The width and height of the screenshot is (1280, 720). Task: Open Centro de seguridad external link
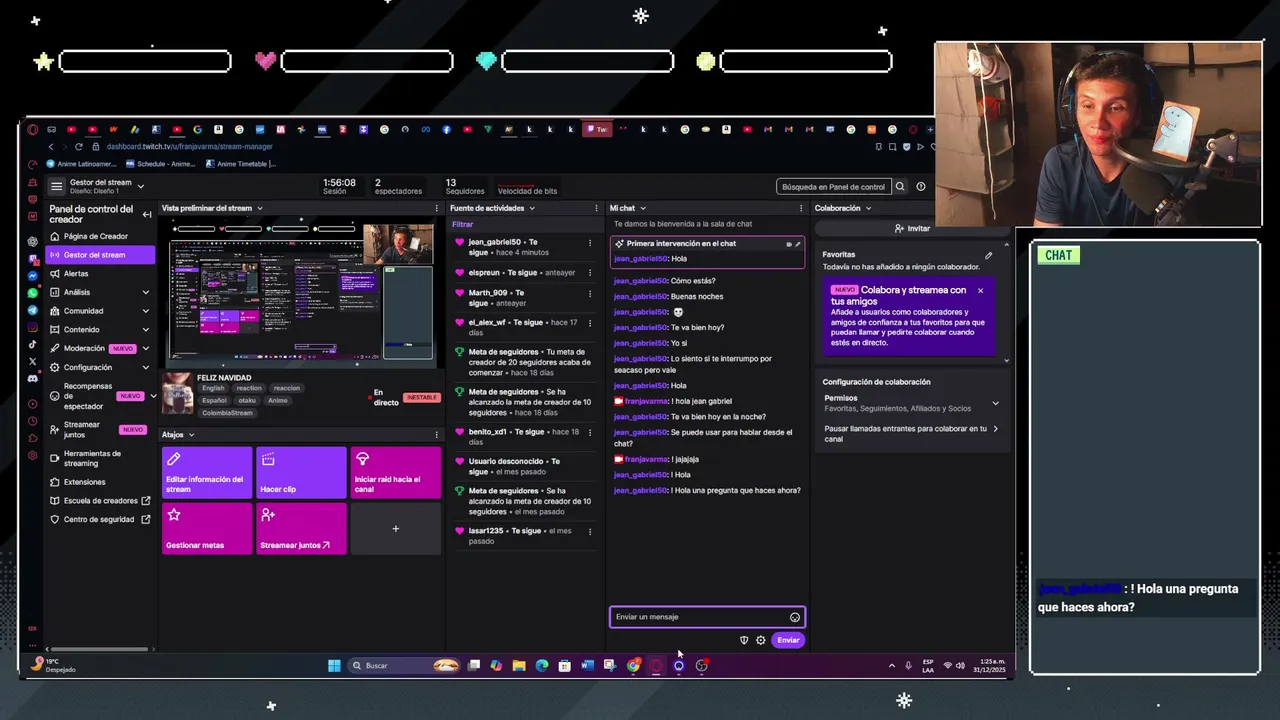99,519
